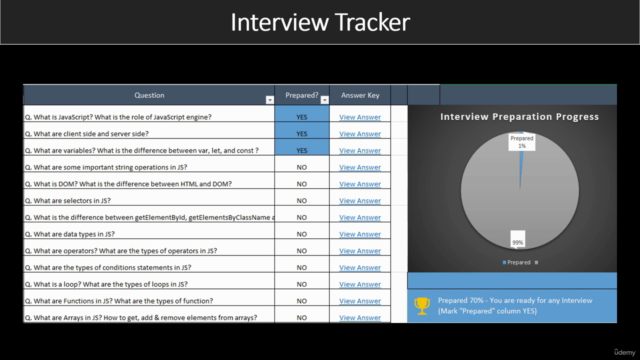Open View Answer for selectors in JS
The image size is (640, 360).
click(360, 201)
